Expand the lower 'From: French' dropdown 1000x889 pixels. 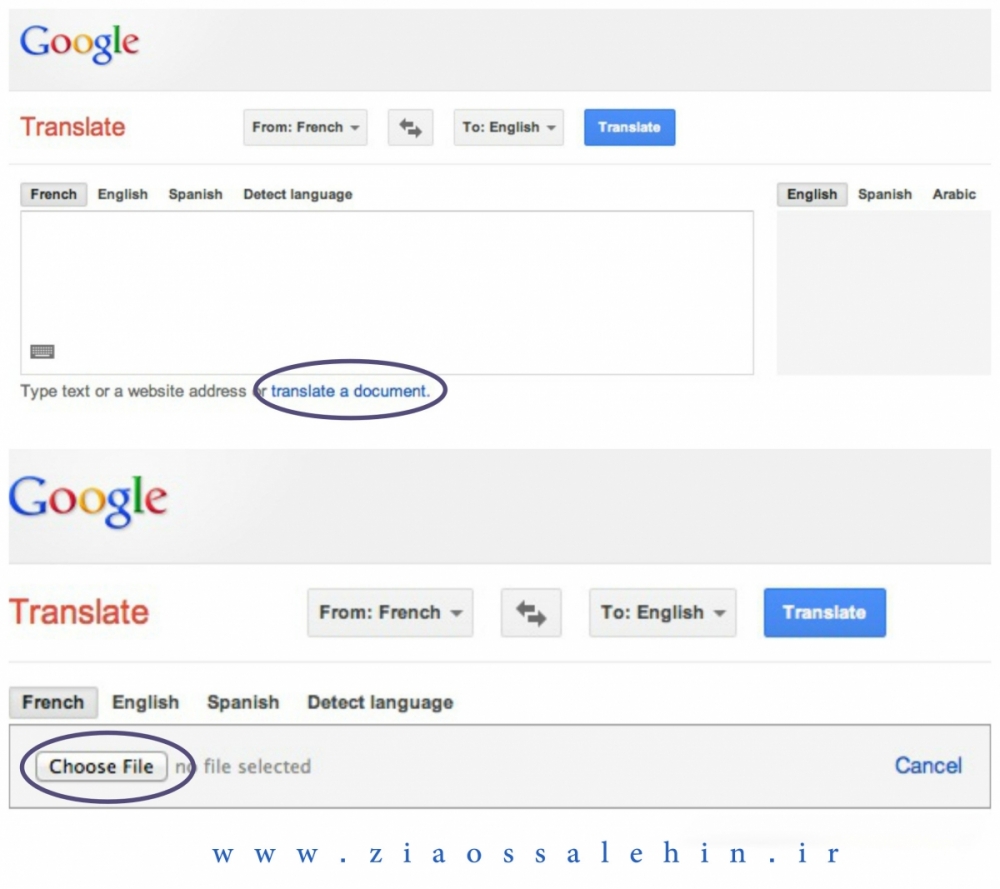(390, 613)
